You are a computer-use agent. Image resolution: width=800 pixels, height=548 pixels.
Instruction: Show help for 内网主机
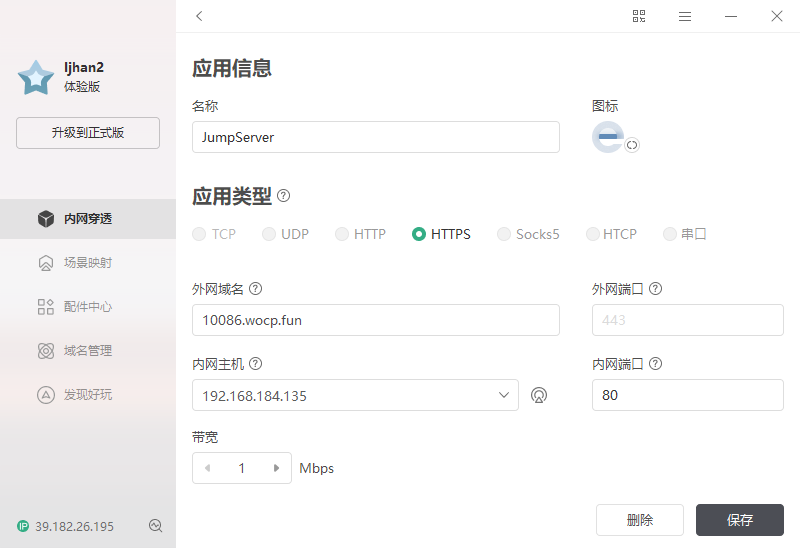click(255, 364)
